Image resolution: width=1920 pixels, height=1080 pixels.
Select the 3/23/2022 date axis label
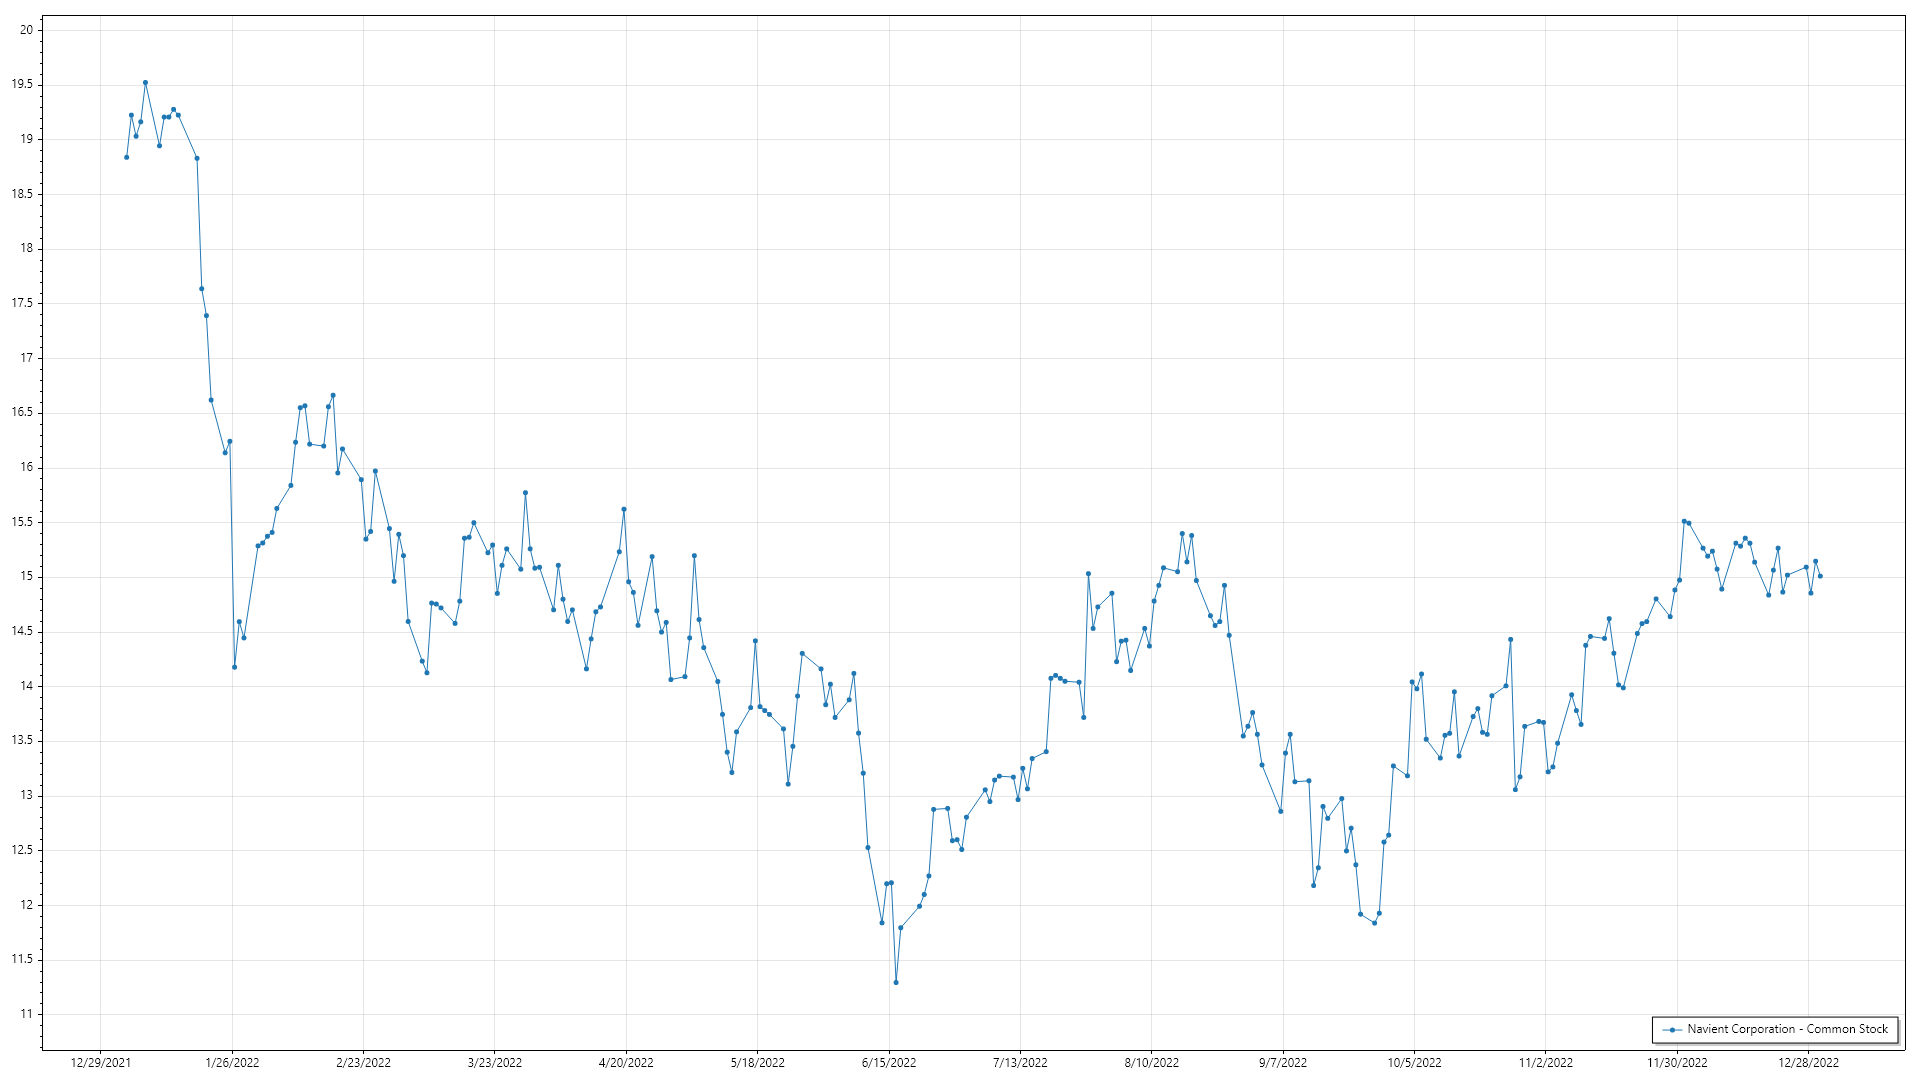coord(495,1062)
